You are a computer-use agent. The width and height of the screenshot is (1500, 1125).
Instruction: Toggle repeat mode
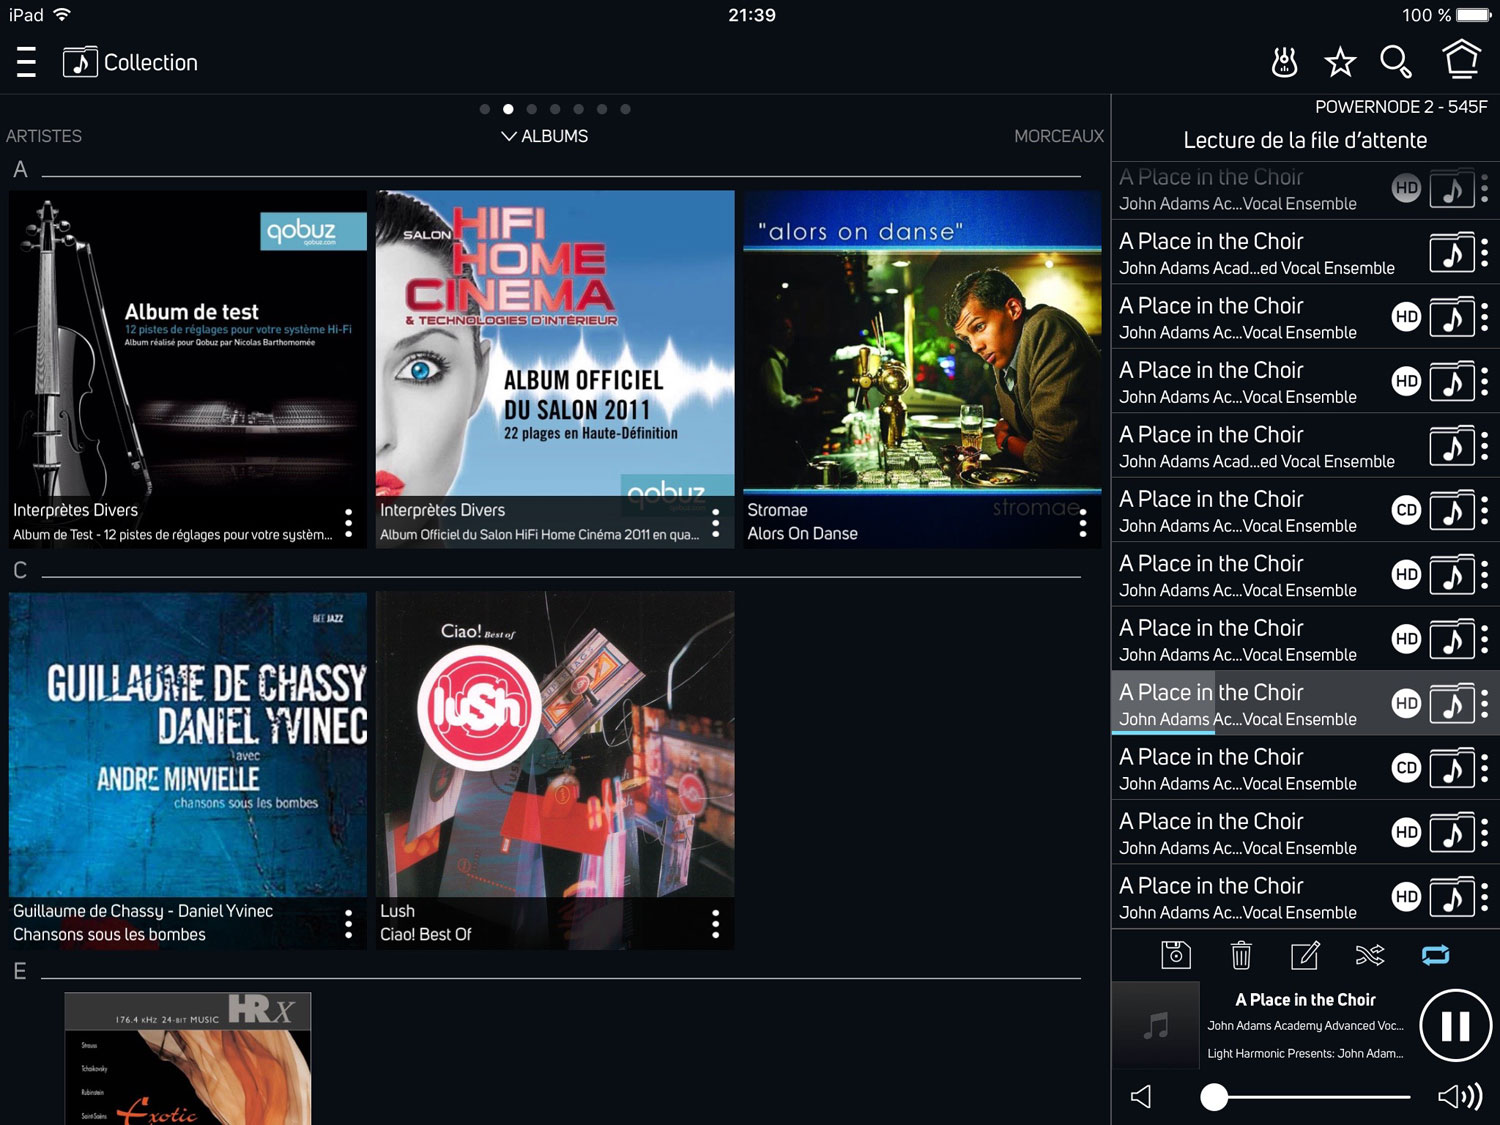click(x=1435, y=955)
